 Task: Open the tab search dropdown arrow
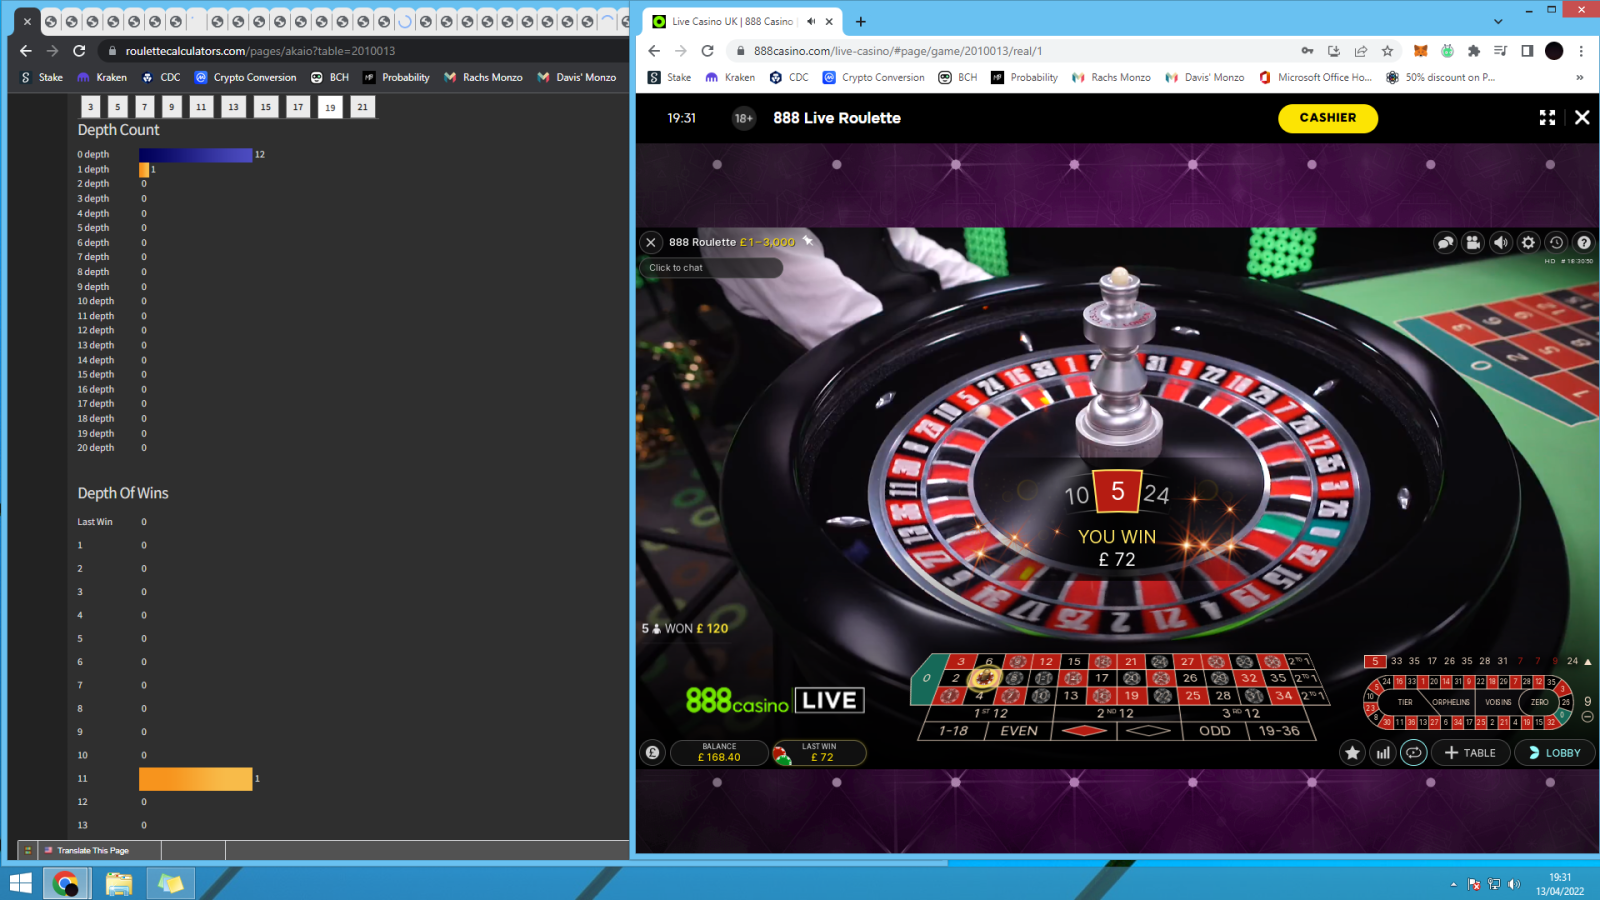coord(1497,21)
